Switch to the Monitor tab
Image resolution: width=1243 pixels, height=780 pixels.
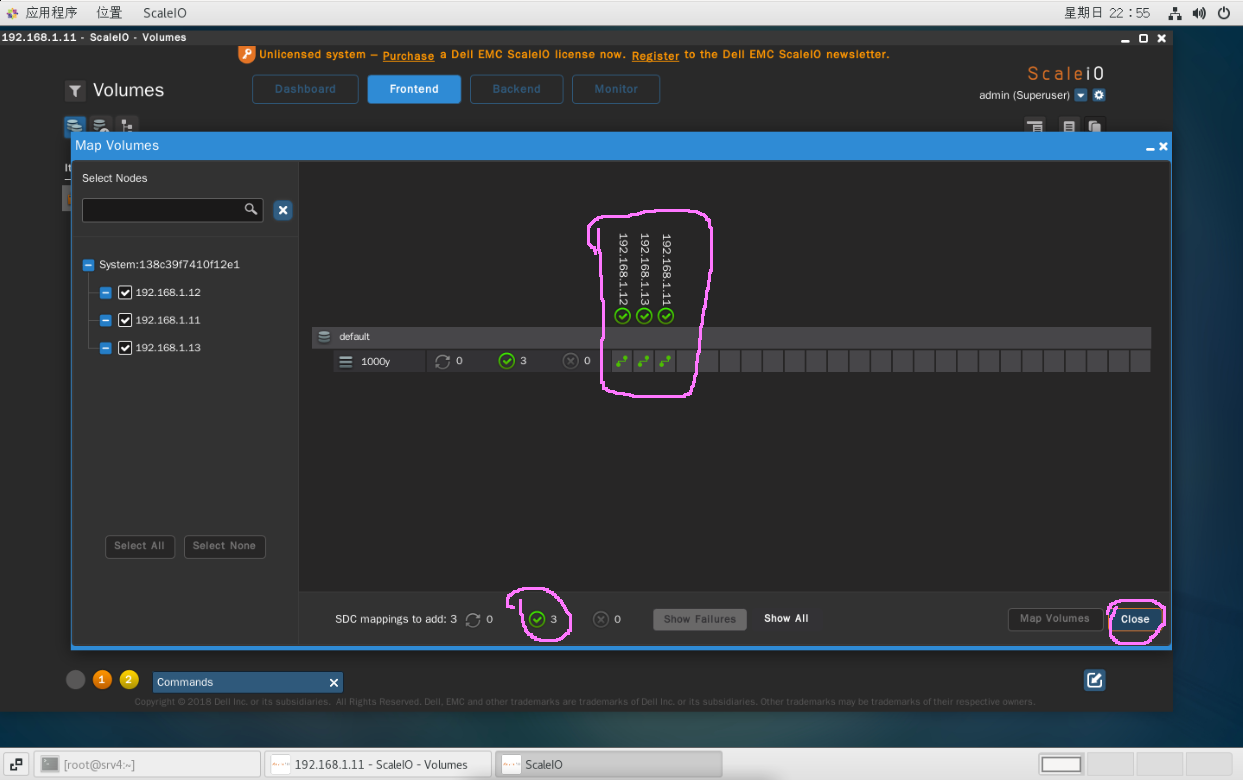(x=616, y=89)
